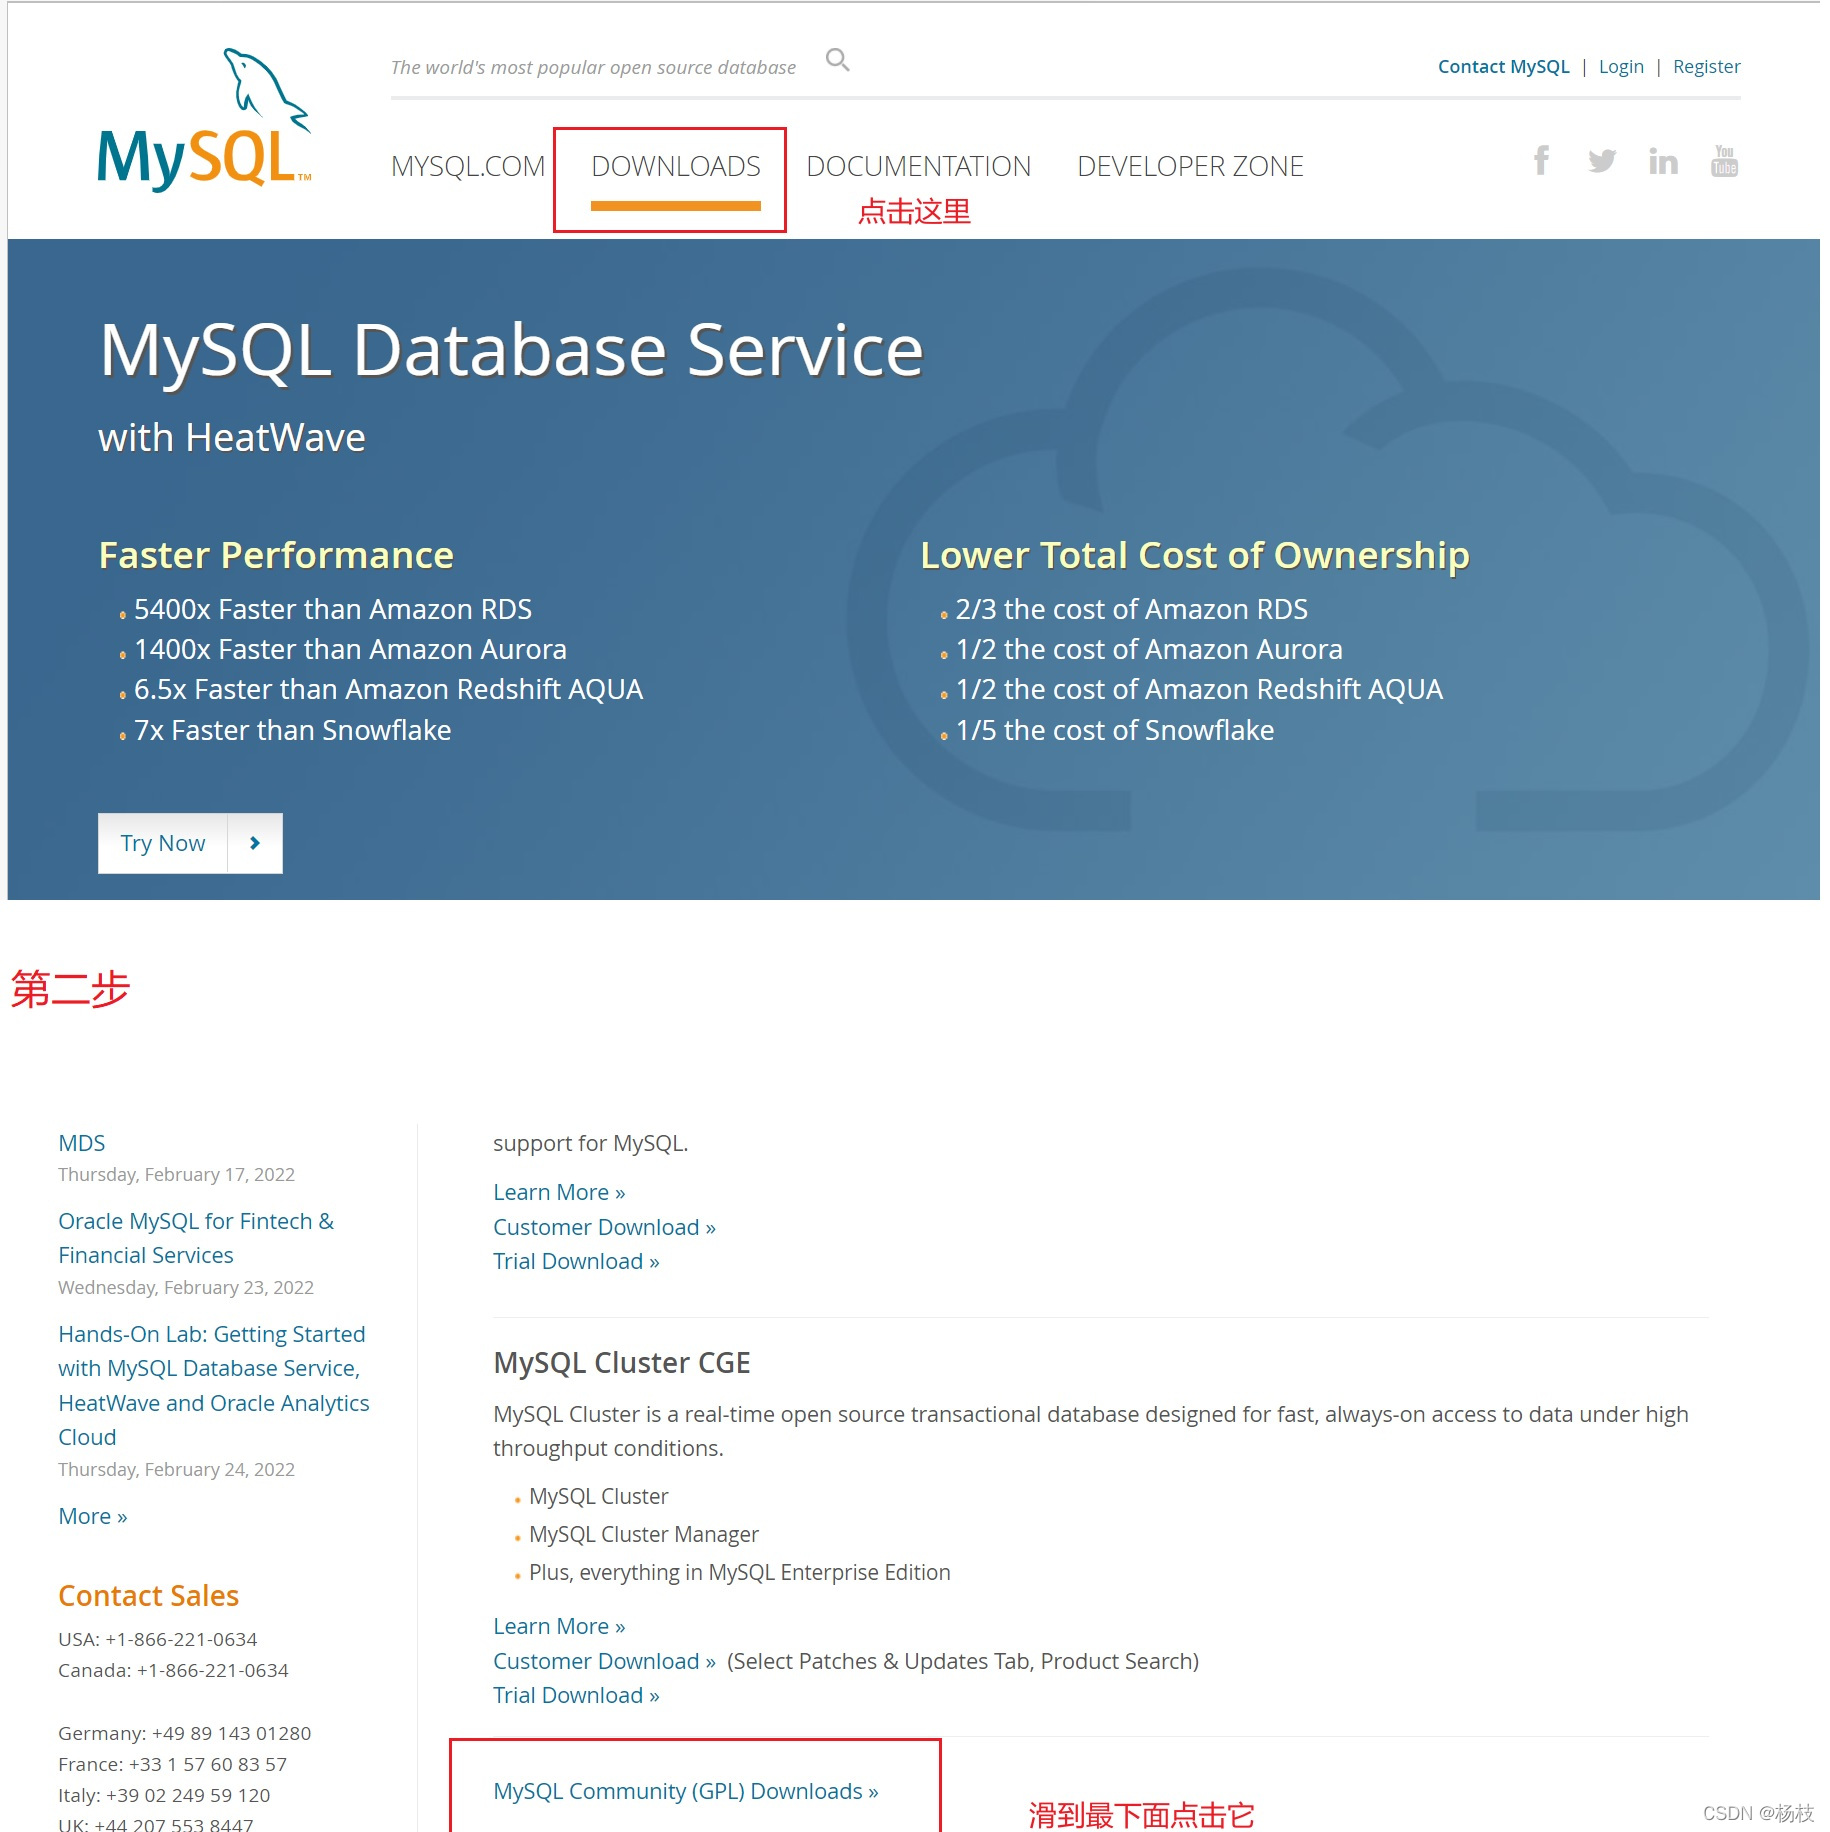Viewport: 1830px width, 1832px height.
Task: Click Learn More » under MySQL Cluster CGE
Action: click(x=559, y=1626)
